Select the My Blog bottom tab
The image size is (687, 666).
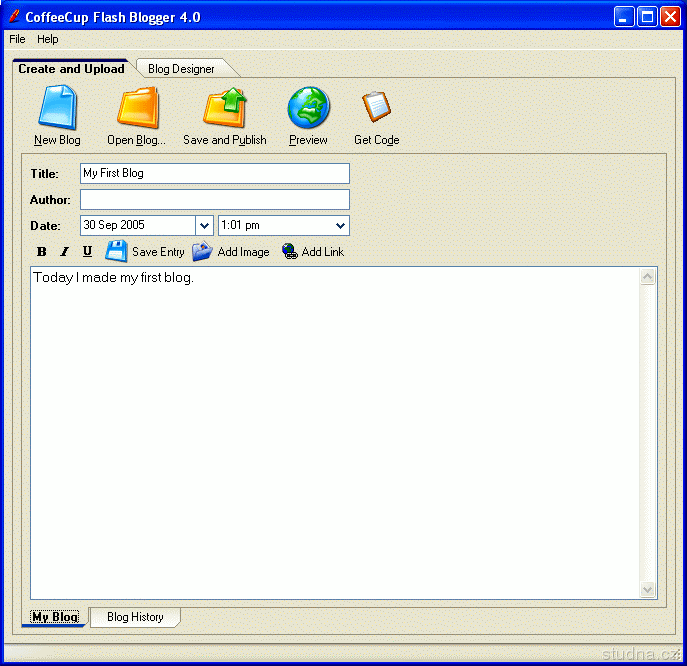[55, 617]
